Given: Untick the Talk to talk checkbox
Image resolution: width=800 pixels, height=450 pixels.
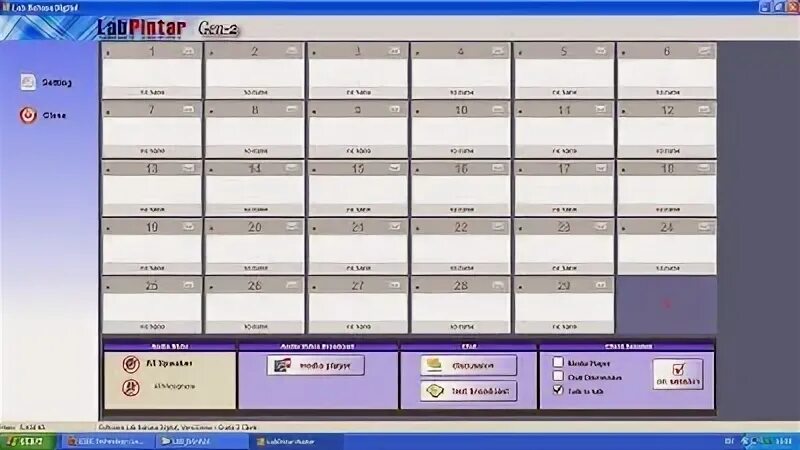Looking at the screenshot, I should [558, 390].
